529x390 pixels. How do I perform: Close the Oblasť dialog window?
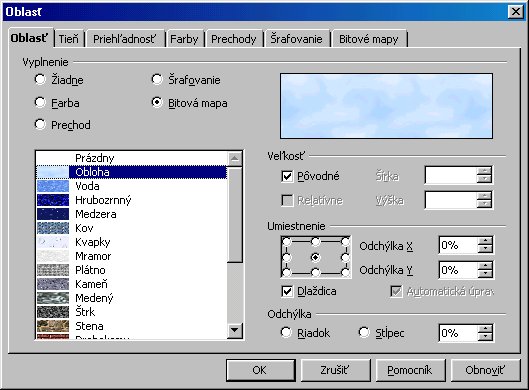(x=516, y=12)
